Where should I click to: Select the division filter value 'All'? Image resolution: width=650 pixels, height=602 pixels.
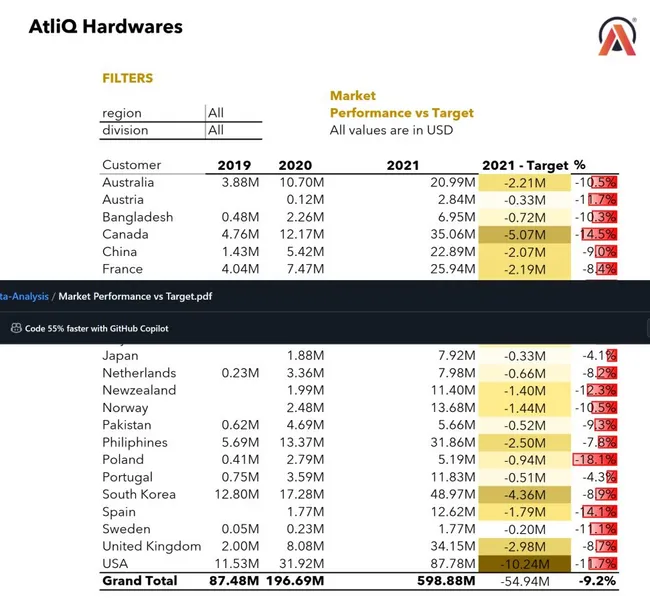point(216,130)
